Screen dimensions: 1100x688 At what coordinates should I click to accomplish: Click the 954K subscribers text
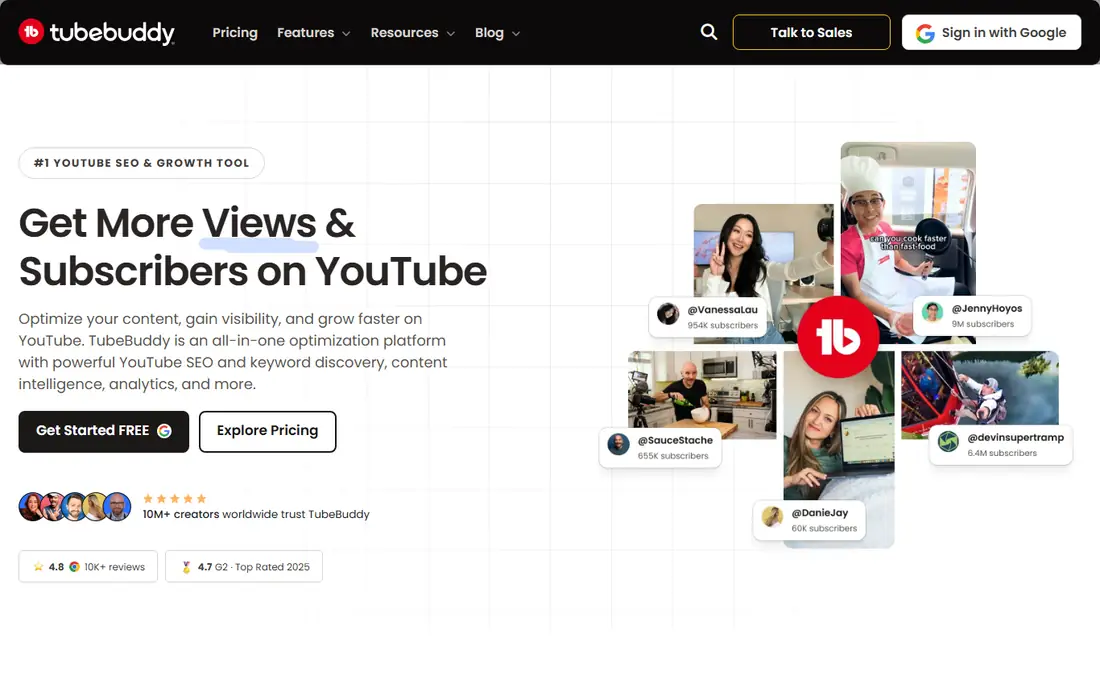tap(723, 325)
